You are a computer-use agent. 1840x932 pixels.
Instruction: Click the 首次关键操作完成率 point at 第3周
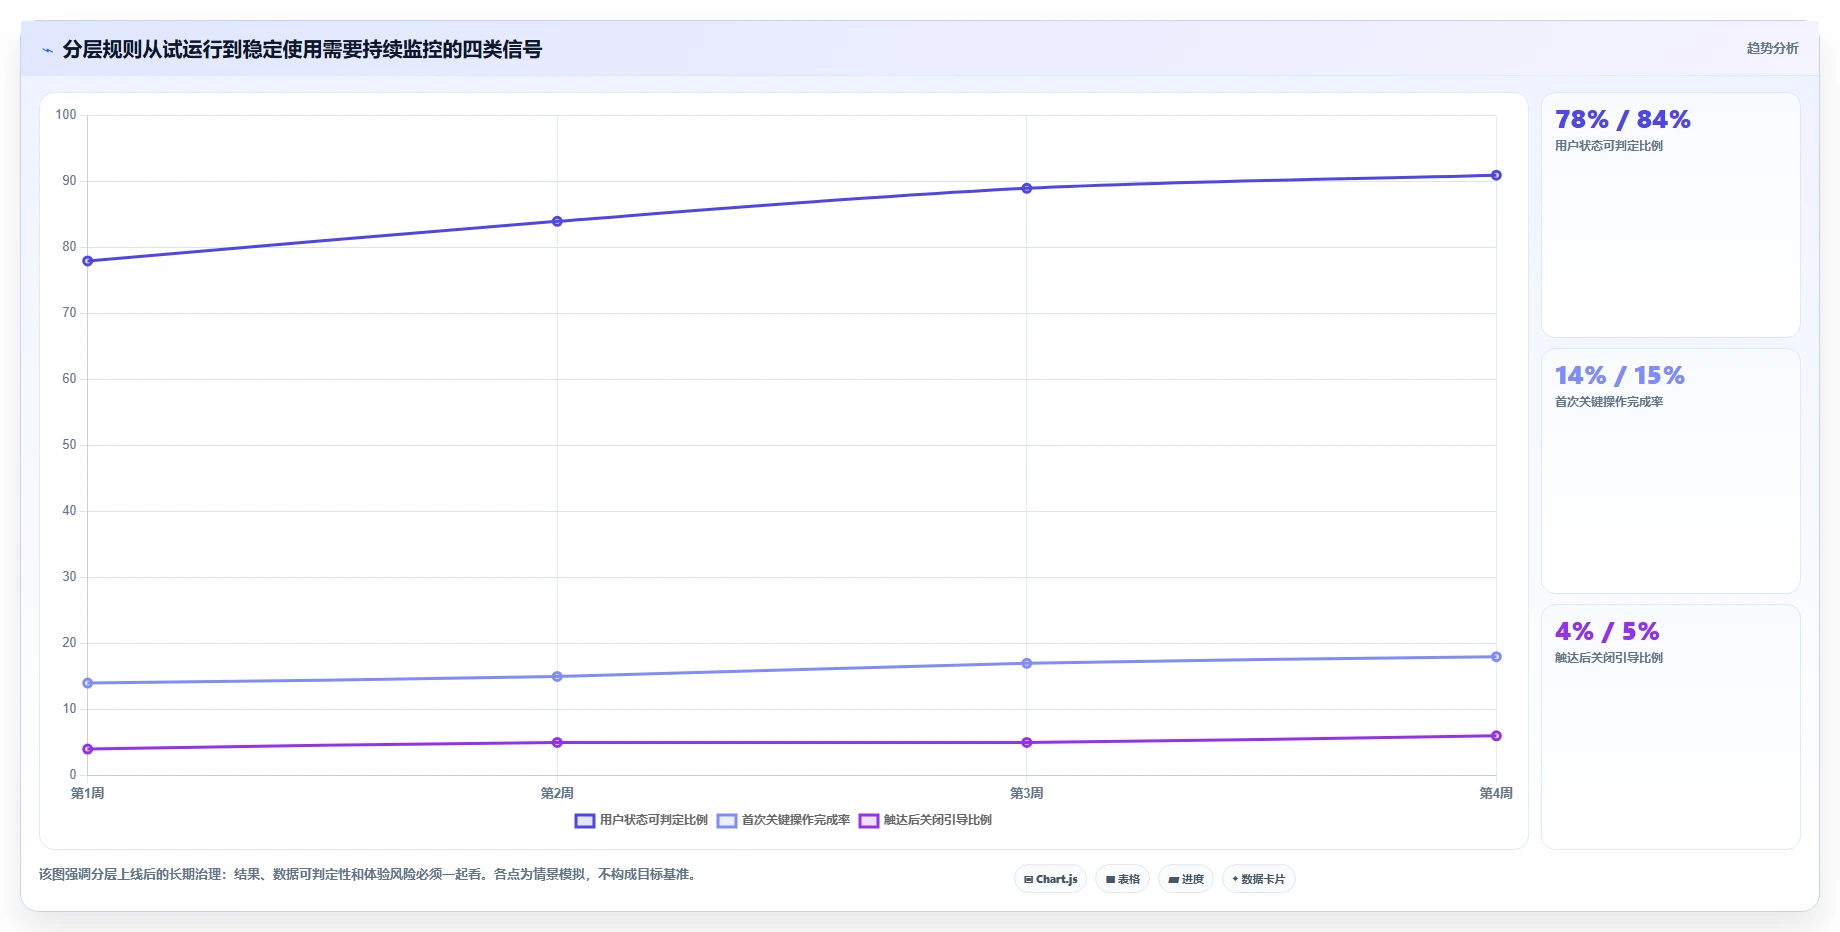(1027, 663)
